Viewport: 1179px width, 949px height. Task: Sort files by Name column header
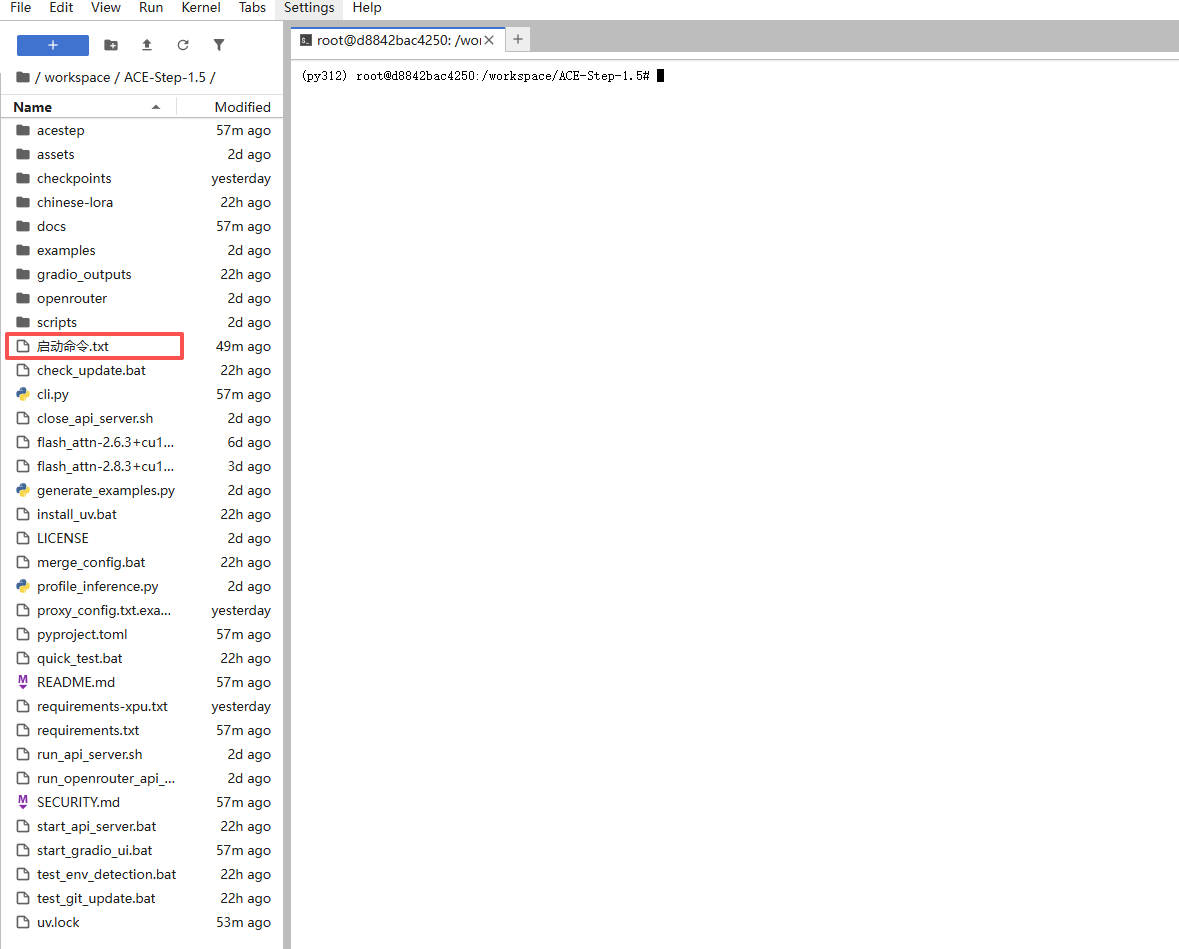click(x=33, y=107)
